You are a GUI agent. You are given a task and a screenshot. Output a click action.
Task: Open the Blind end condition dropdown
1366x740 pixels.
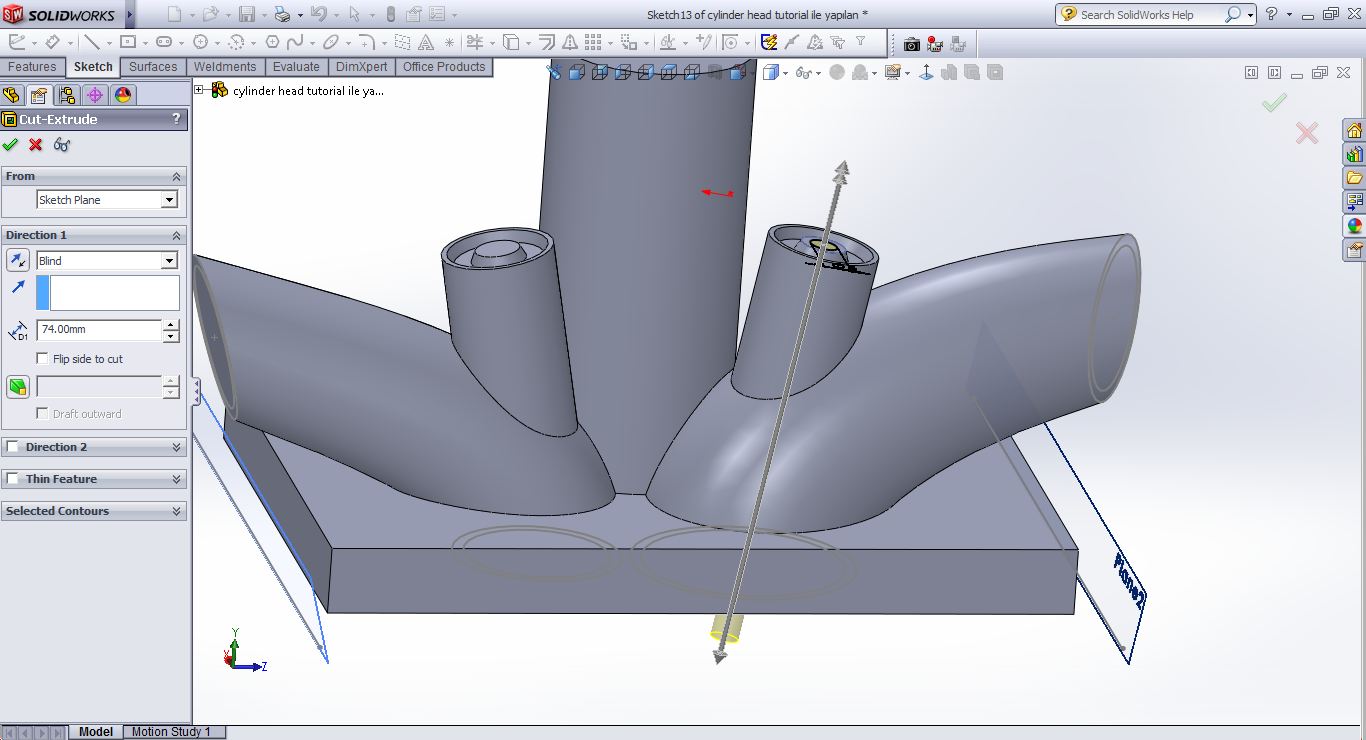coord(169,261)
